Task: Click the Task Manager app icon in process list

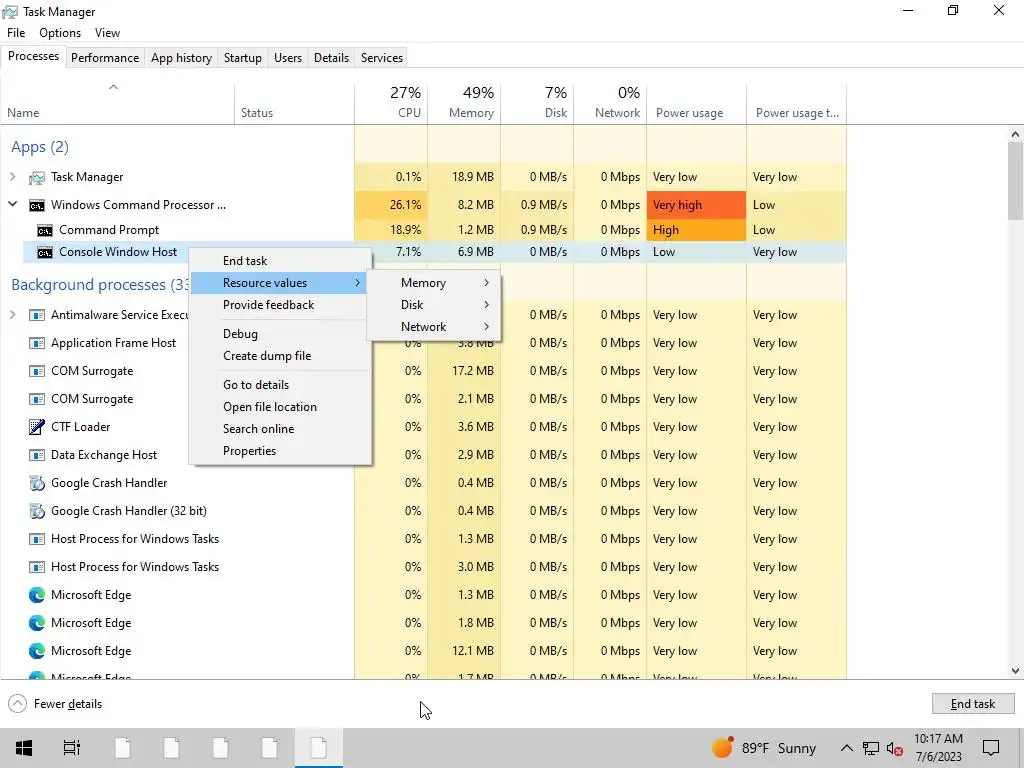Action: pyautogui.click(x=37, y=177)
